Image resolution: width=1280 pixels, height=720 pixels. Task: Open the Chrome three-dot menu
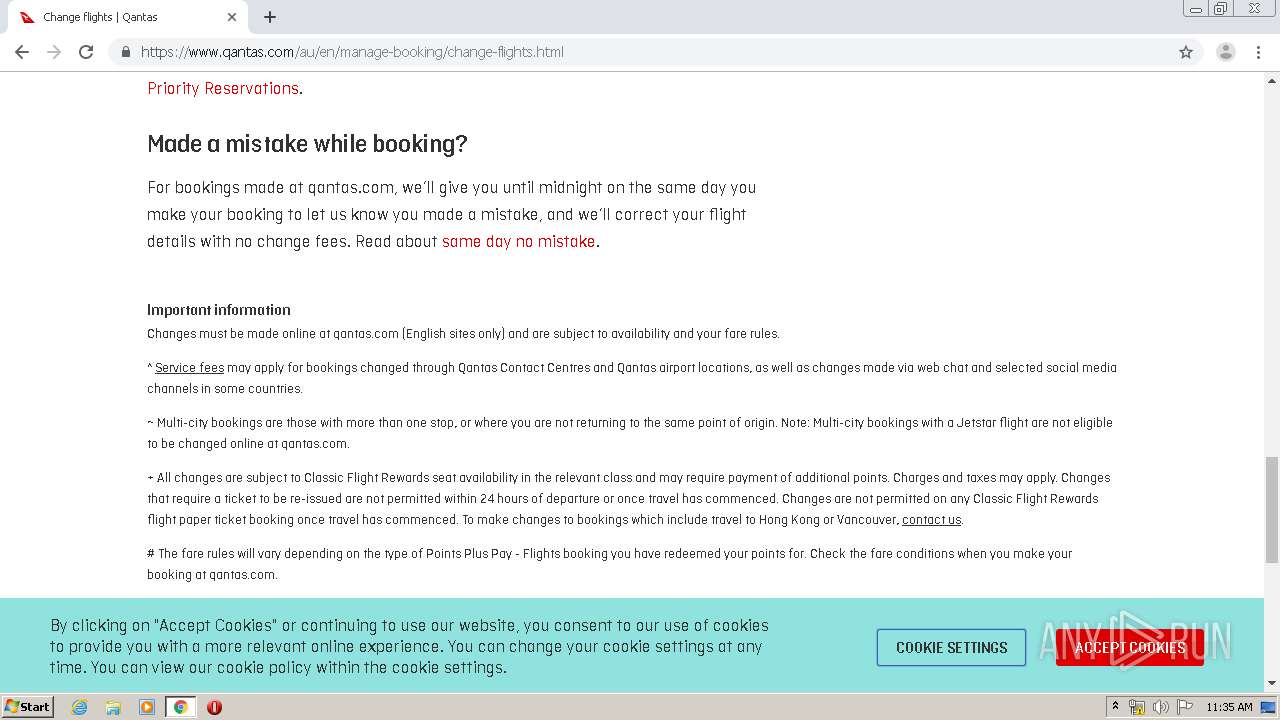pos(1257,52)
